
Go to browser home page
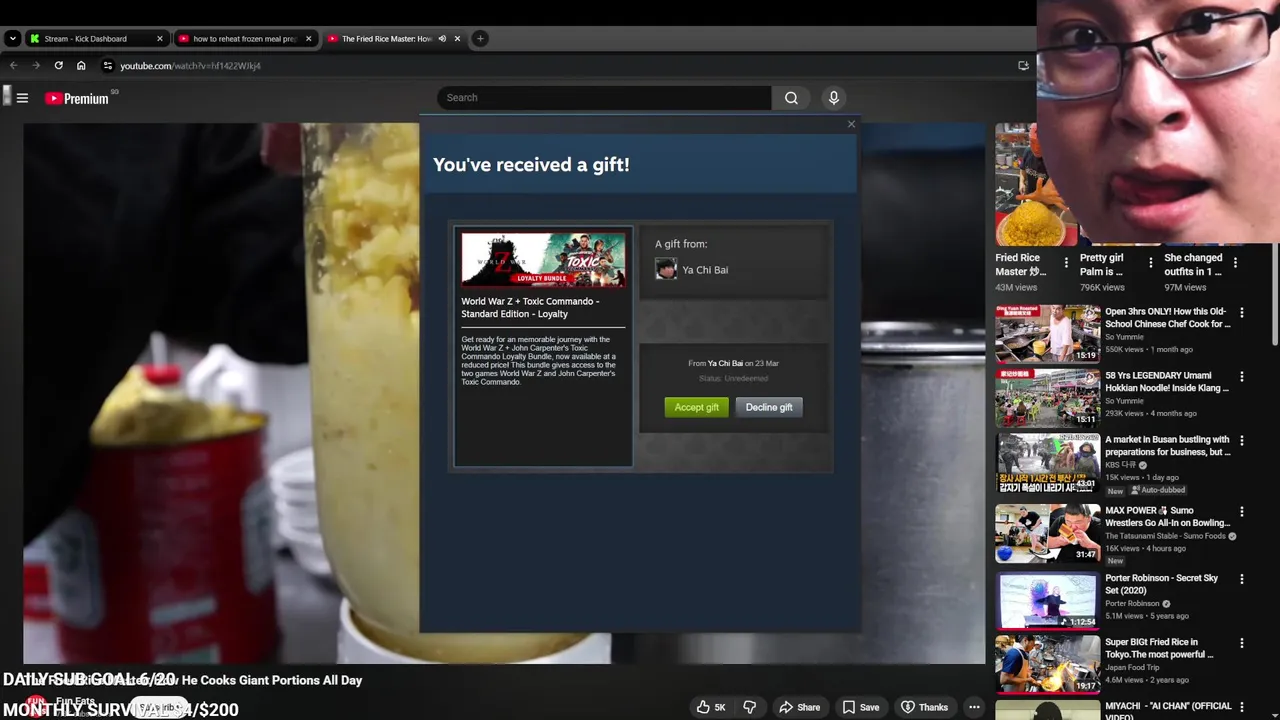(x=81, y=66)
